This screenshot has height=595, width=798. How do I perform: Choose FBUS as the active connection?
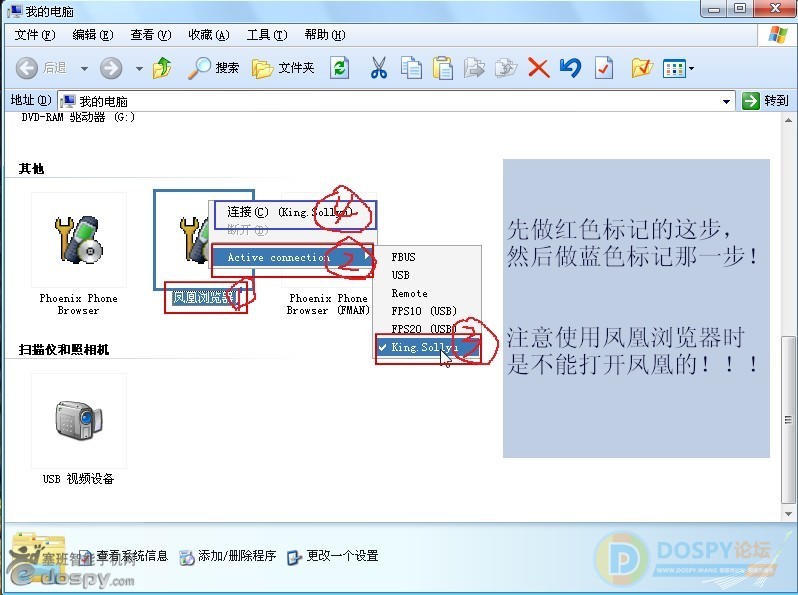(403, 257)
